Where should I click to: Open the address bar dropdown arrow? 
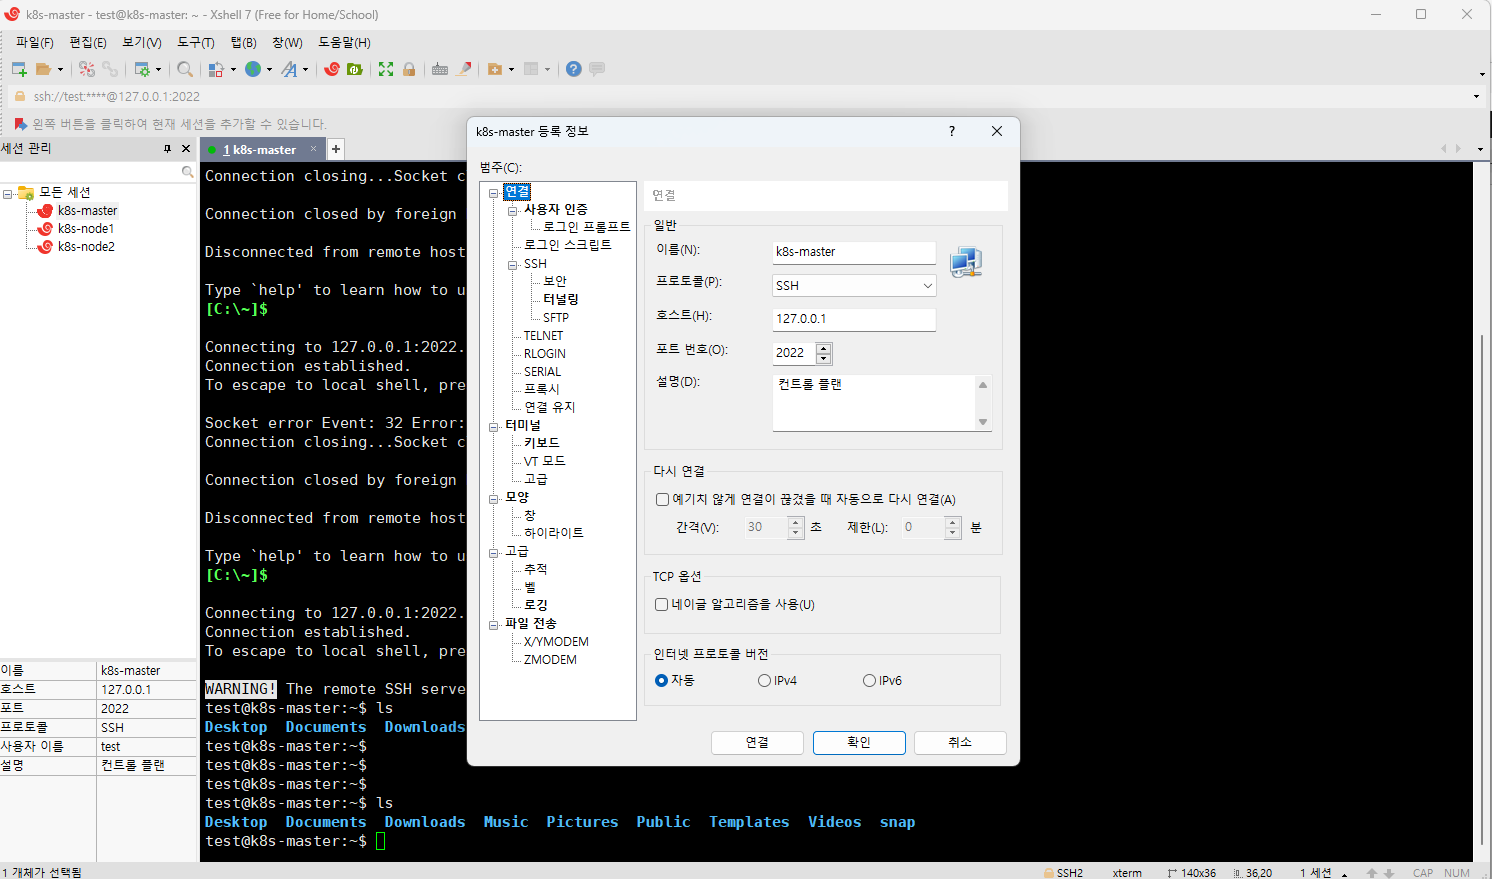pyautogui.click(x=1477, y=97)
